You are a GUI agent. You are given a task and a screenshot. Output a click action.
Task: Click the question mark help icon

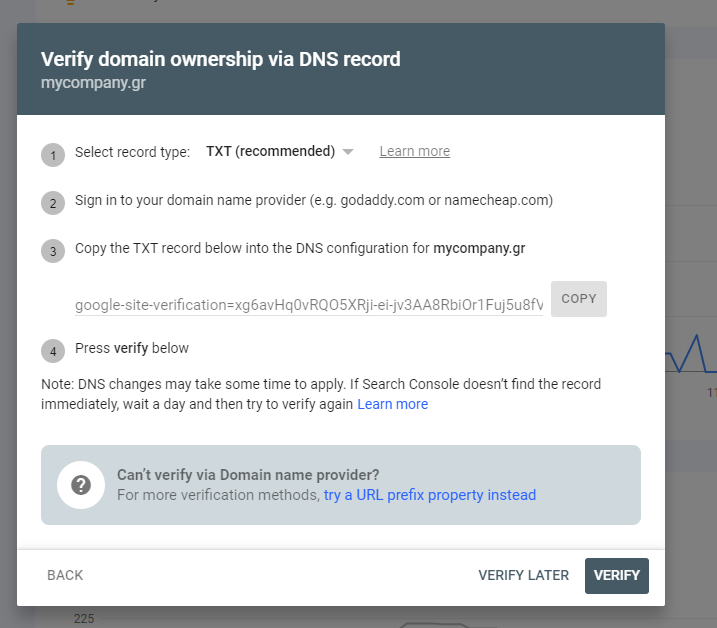pyautogui.click(x=81, y=485)
